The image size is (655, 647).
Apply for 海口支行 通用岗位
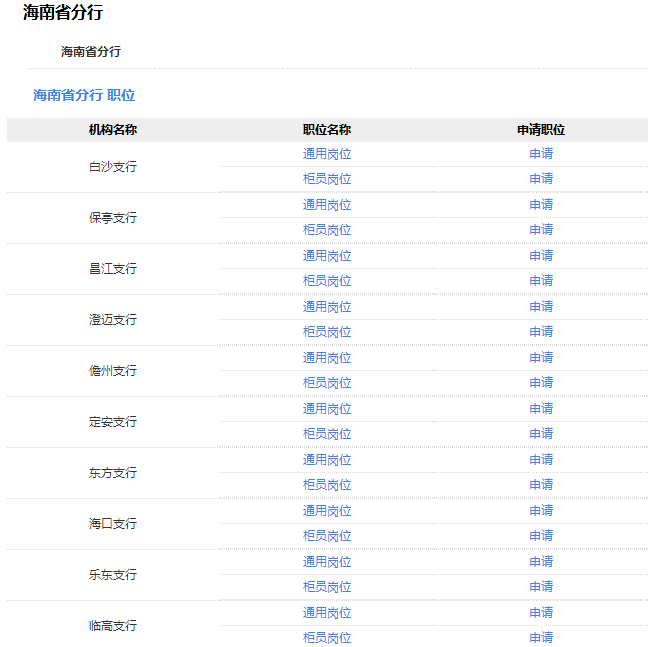click(541, 510)
